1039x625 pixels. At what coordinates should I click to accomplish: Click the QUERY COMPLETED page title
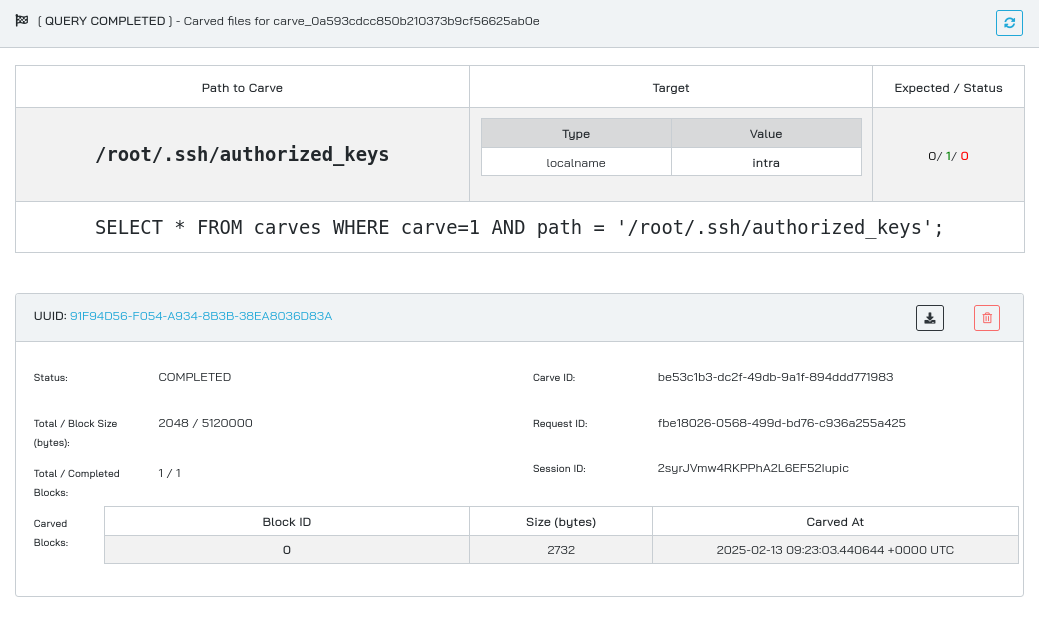pyautogui.click(x=288, y=21)
